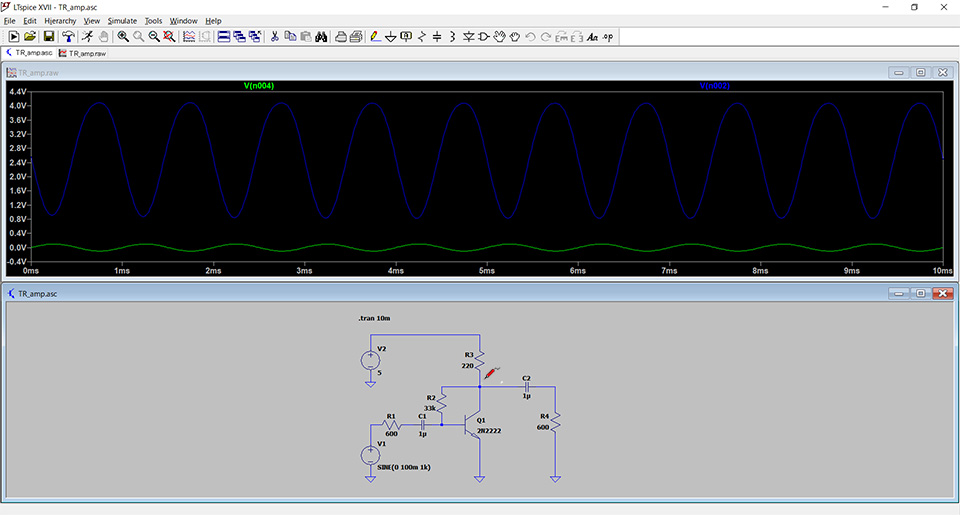
Task: Save the schematic with the floppy disk icon
Action: 49,37
